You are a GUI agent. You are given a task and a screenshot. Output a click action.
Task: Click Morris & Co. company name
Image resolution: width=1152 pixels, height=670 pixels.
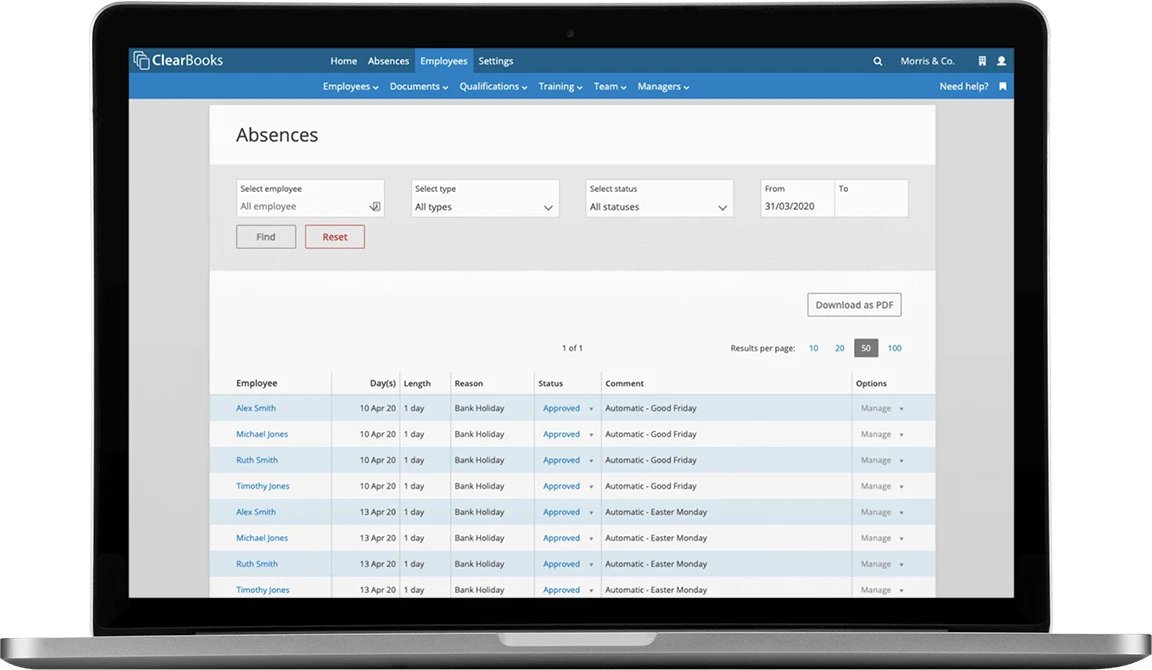928,61
